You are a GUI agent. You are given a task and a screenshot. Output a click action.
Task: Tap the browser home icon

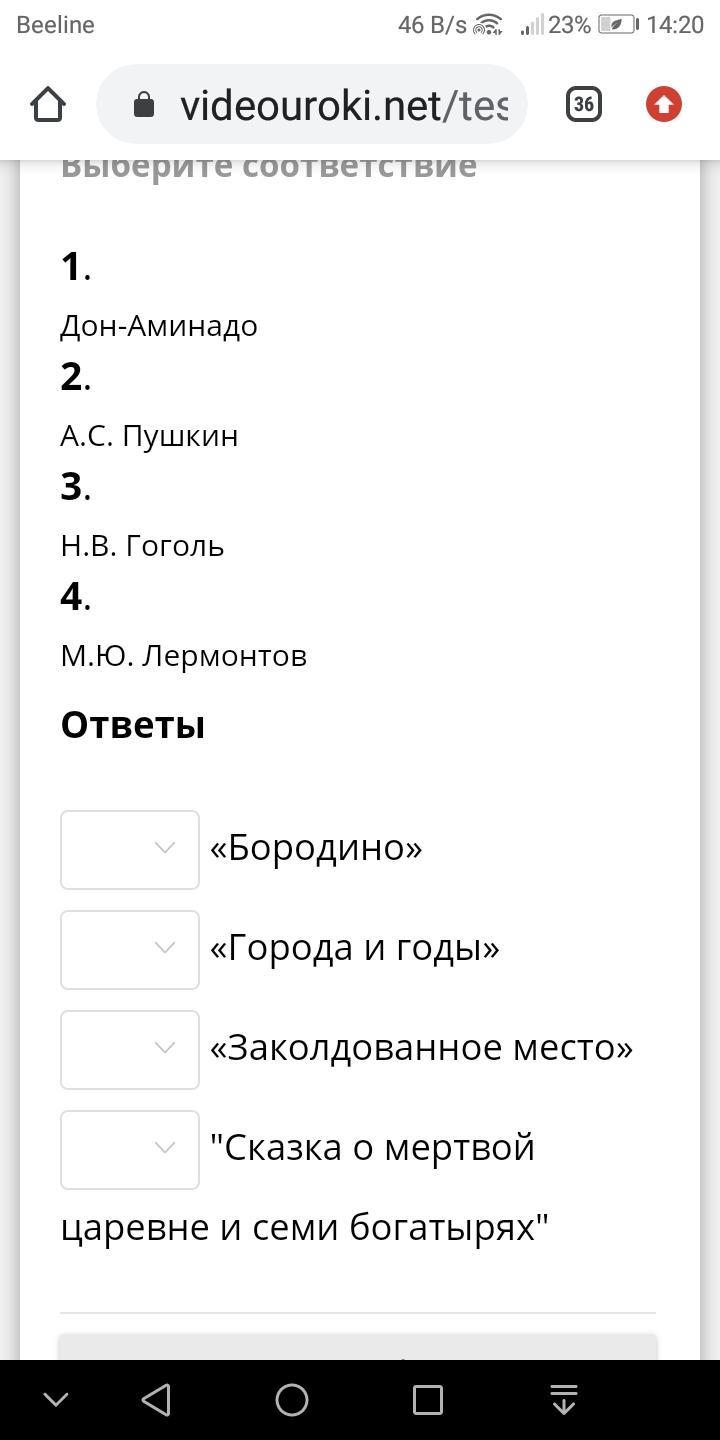[48, 104]
